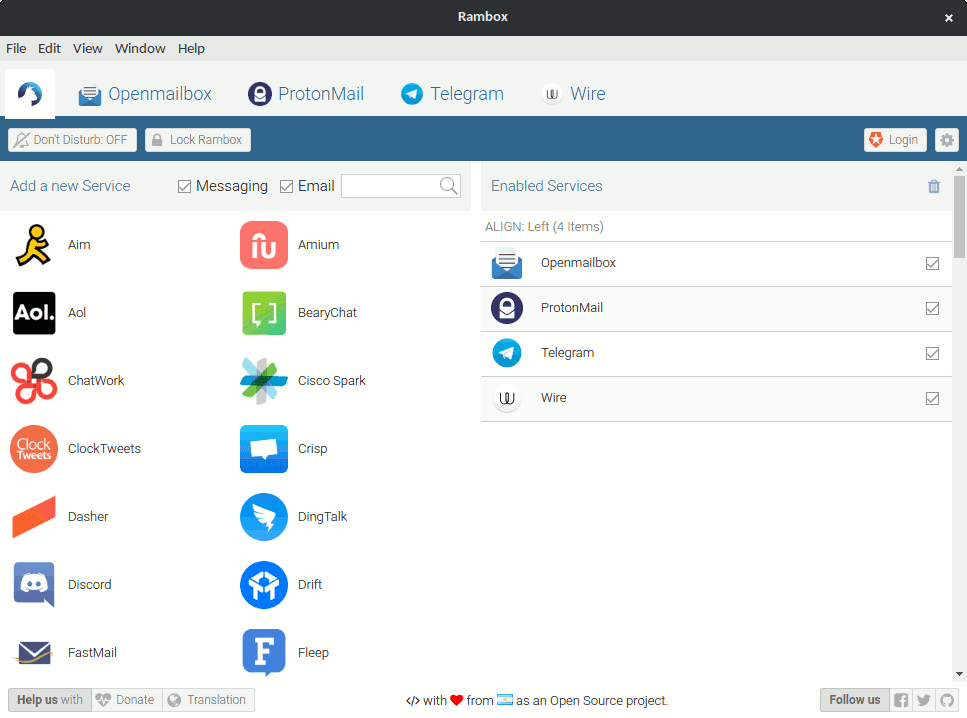Screen dimensions: 967x718
Task: Switch to the ProtonMail tab
Action: tap(306, 94)
